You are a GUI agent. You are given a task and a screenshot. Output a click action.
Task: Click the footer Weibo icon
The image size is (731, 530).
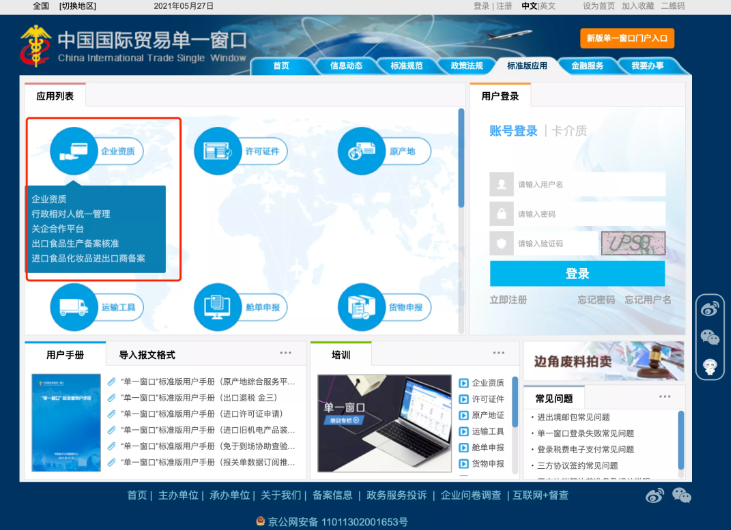tap(655, 496)
